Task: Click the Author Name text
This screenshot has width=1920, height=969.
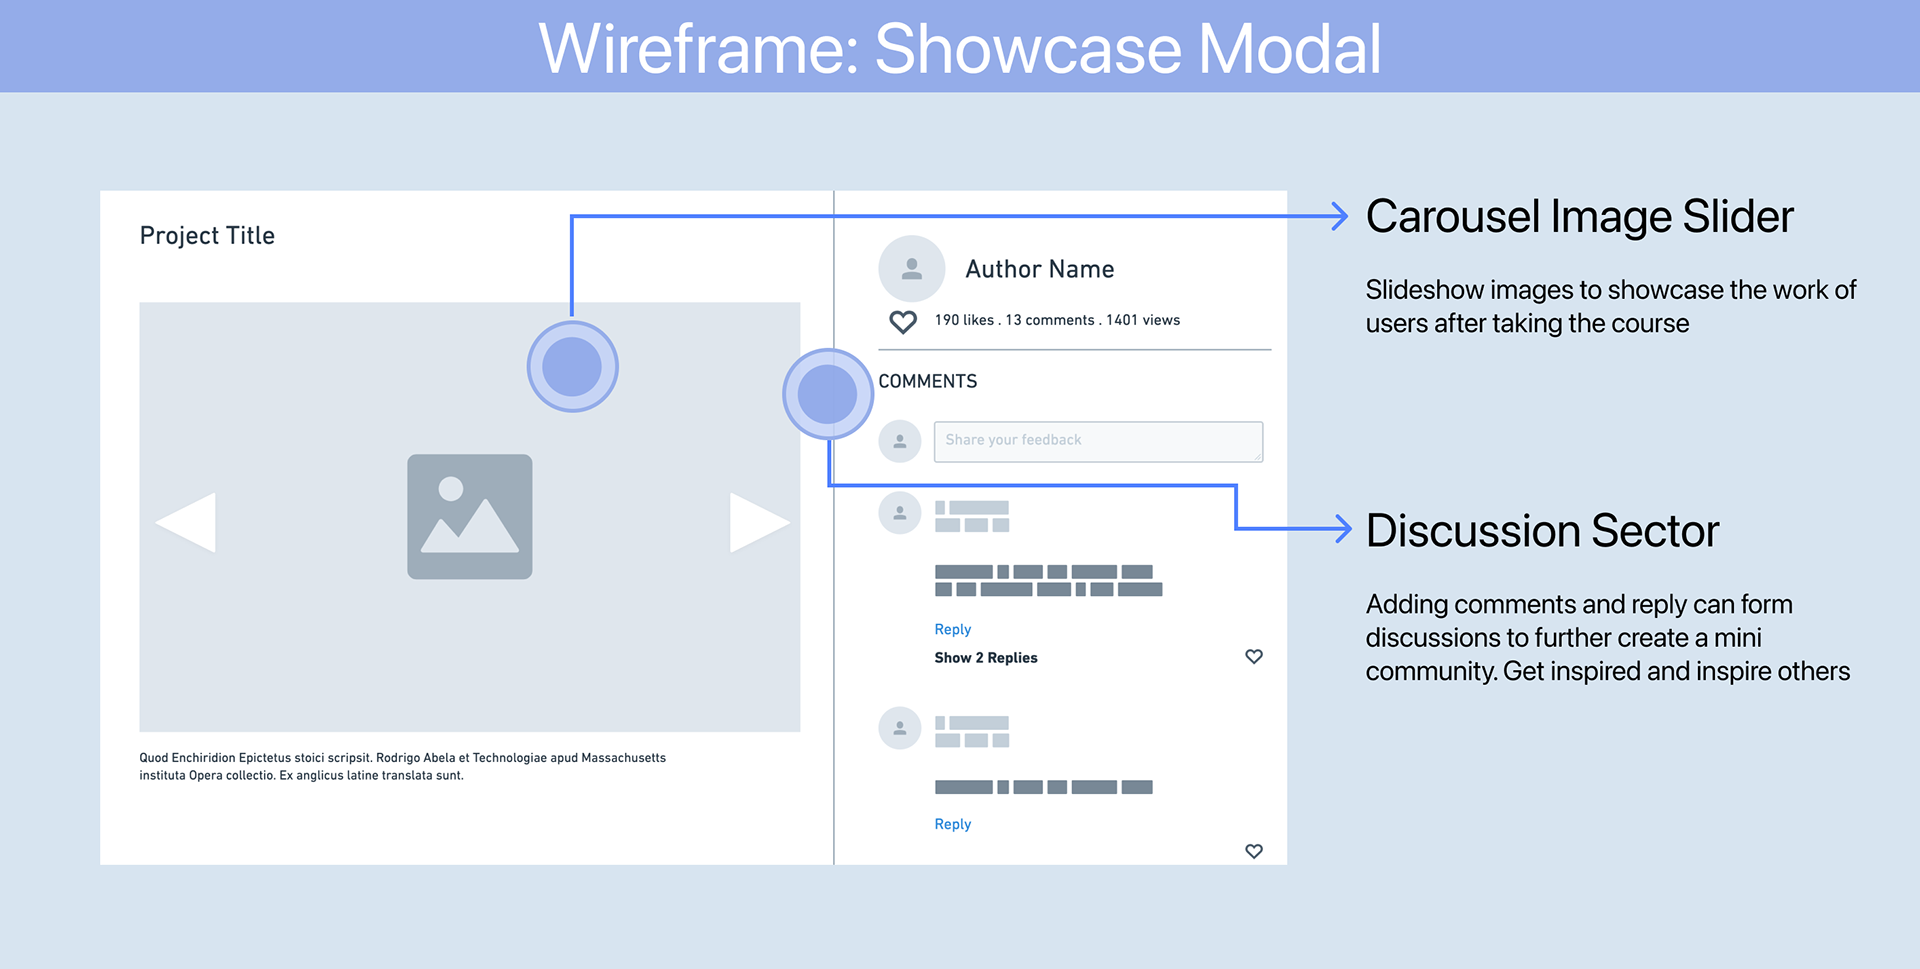Action: click(x=1040, y=269)
